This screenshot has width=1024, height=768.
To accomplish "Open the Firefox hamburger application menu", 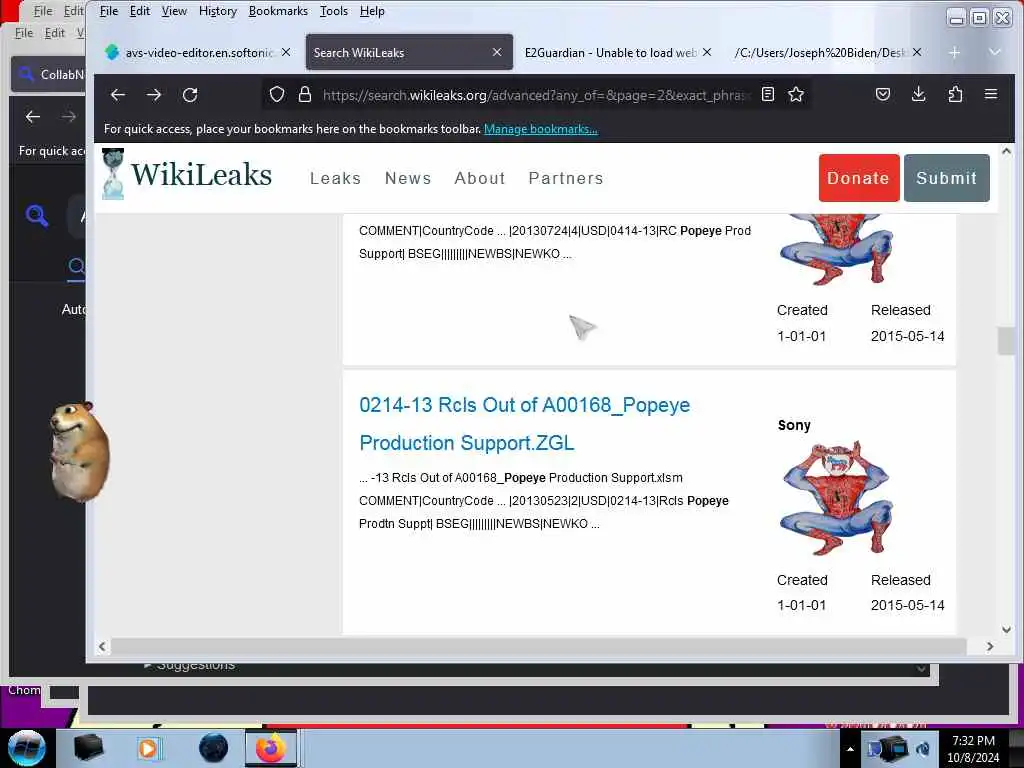I will click(991, 94).
